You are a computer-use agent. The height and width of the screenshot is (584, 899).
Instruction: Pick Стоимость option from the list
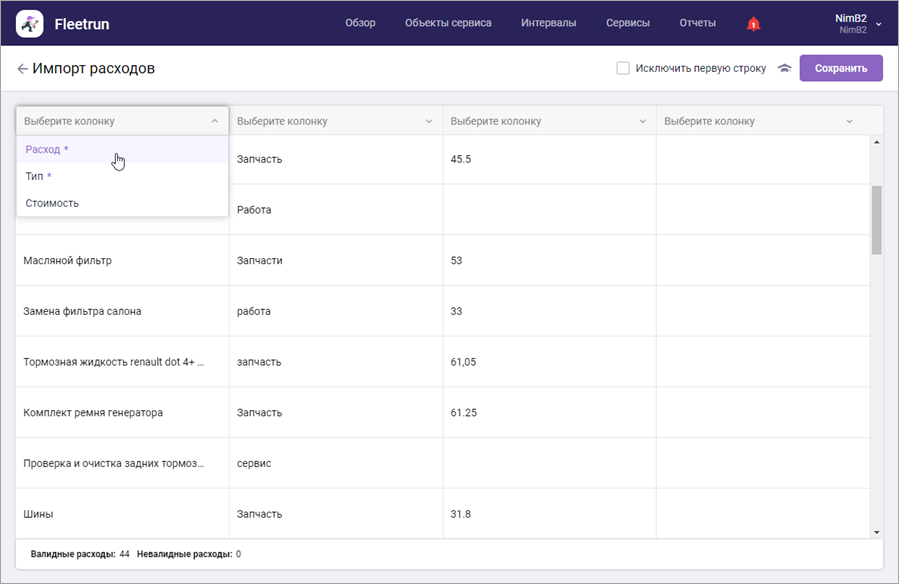click(52, 203)
